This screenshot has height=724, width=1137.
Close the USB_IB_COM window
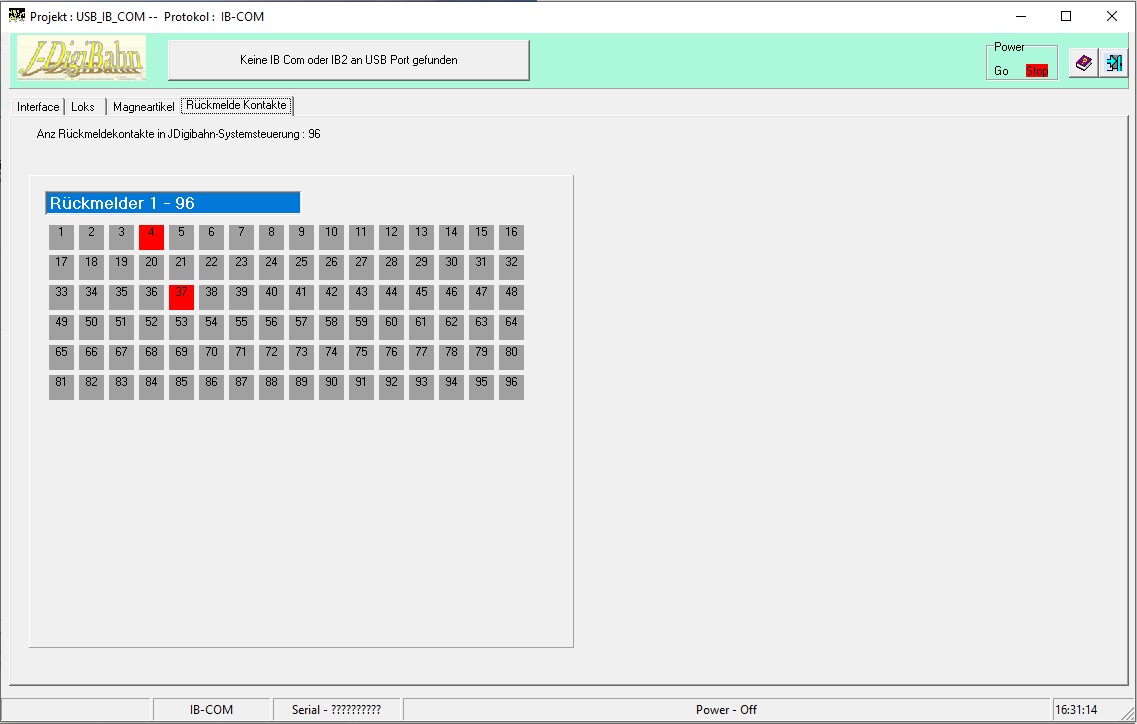(x=1112, y=16)
